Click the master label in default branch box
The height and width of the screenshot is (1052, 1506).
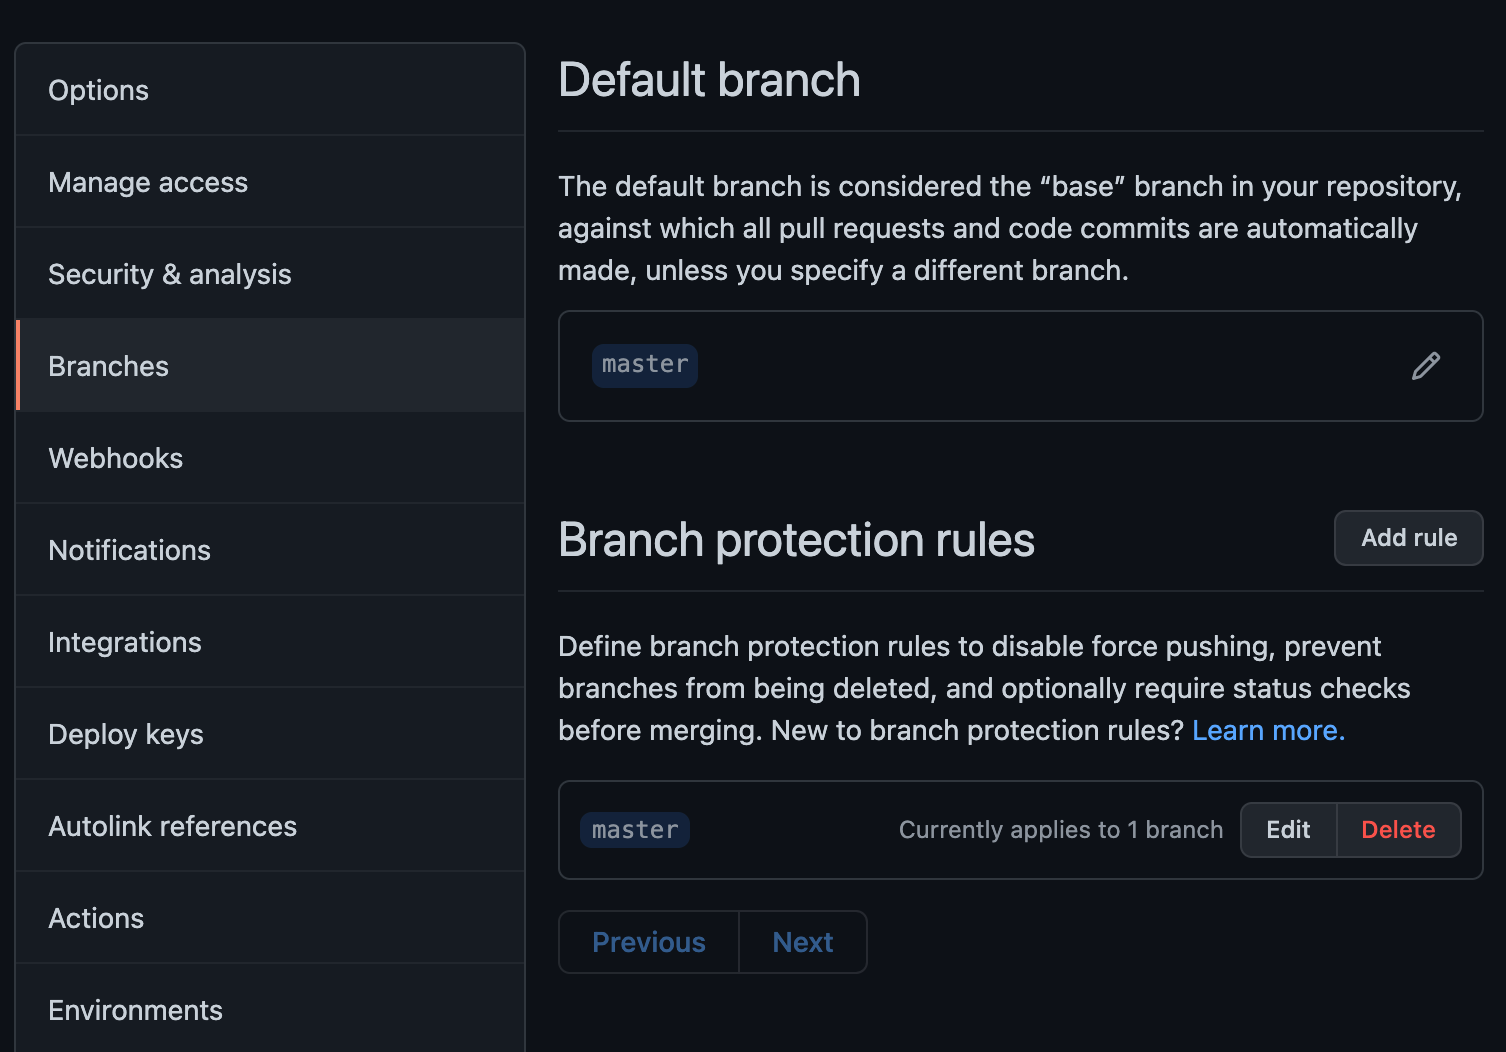pos(645,365)
